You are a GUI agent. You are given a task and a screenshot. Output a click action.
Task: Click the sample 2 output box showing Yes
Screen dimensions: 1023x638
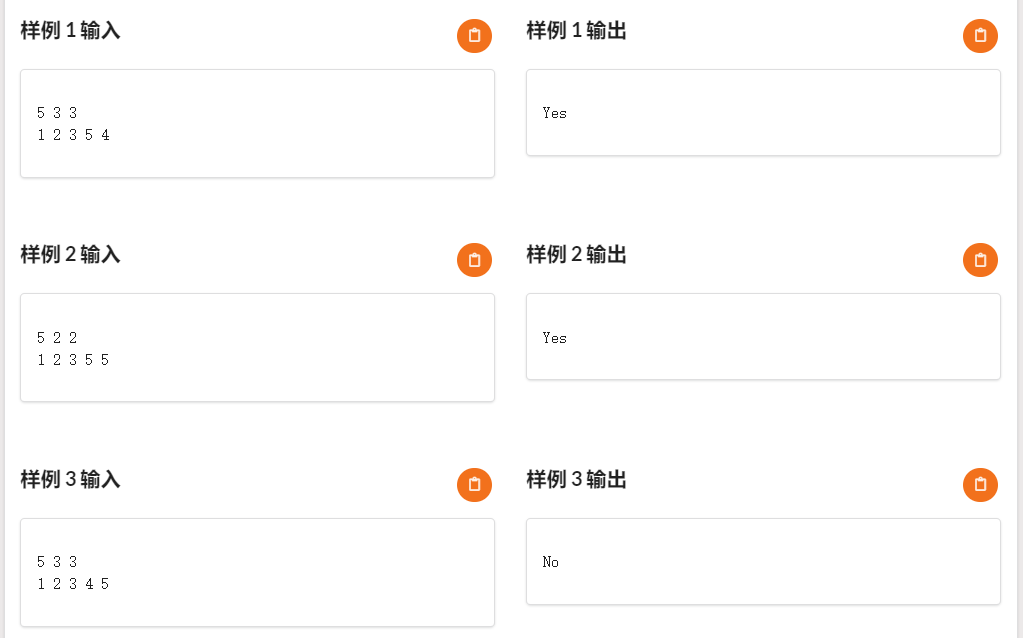click(763, 337)
